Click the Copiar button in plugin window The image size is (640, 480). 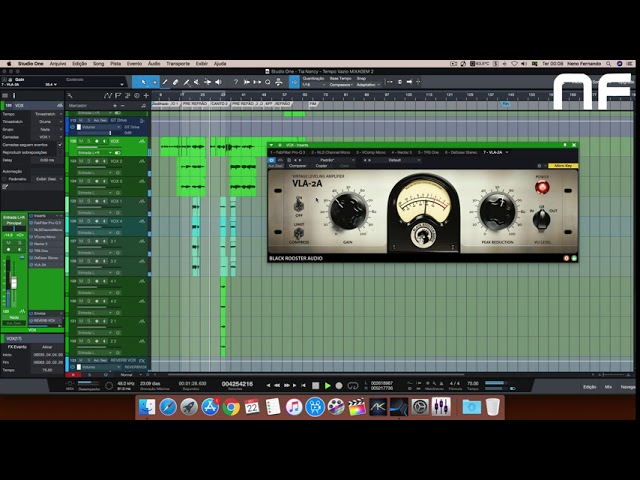click(321, 166)
